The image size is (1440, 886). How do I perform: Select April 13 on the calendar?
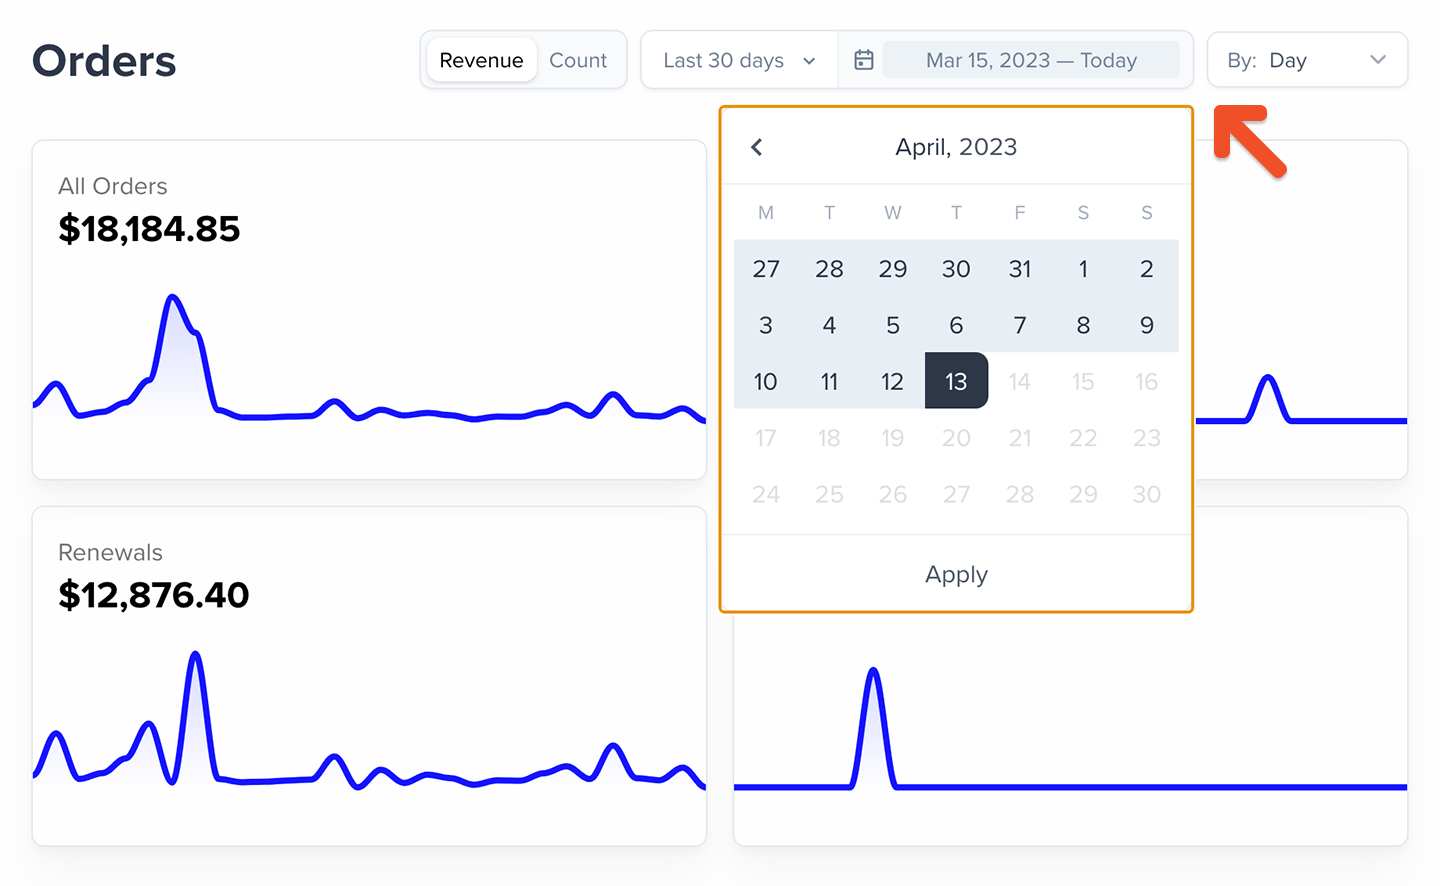tap(956, 381)
